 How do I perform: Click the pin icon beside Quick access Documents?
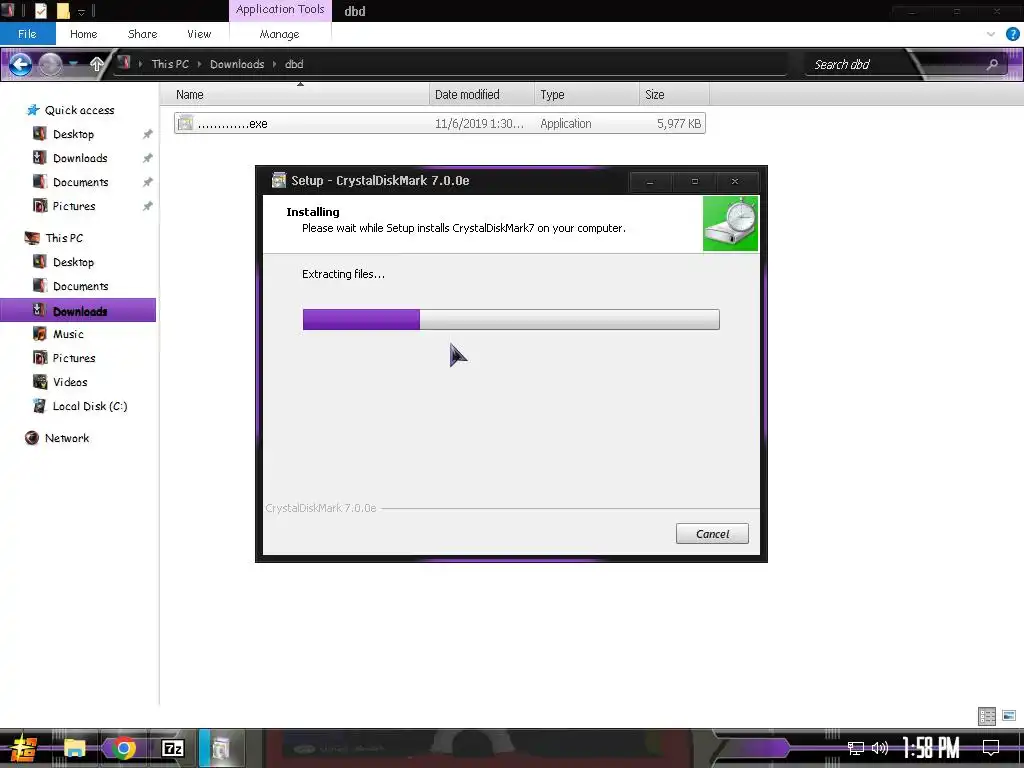(x=148, y=182)
